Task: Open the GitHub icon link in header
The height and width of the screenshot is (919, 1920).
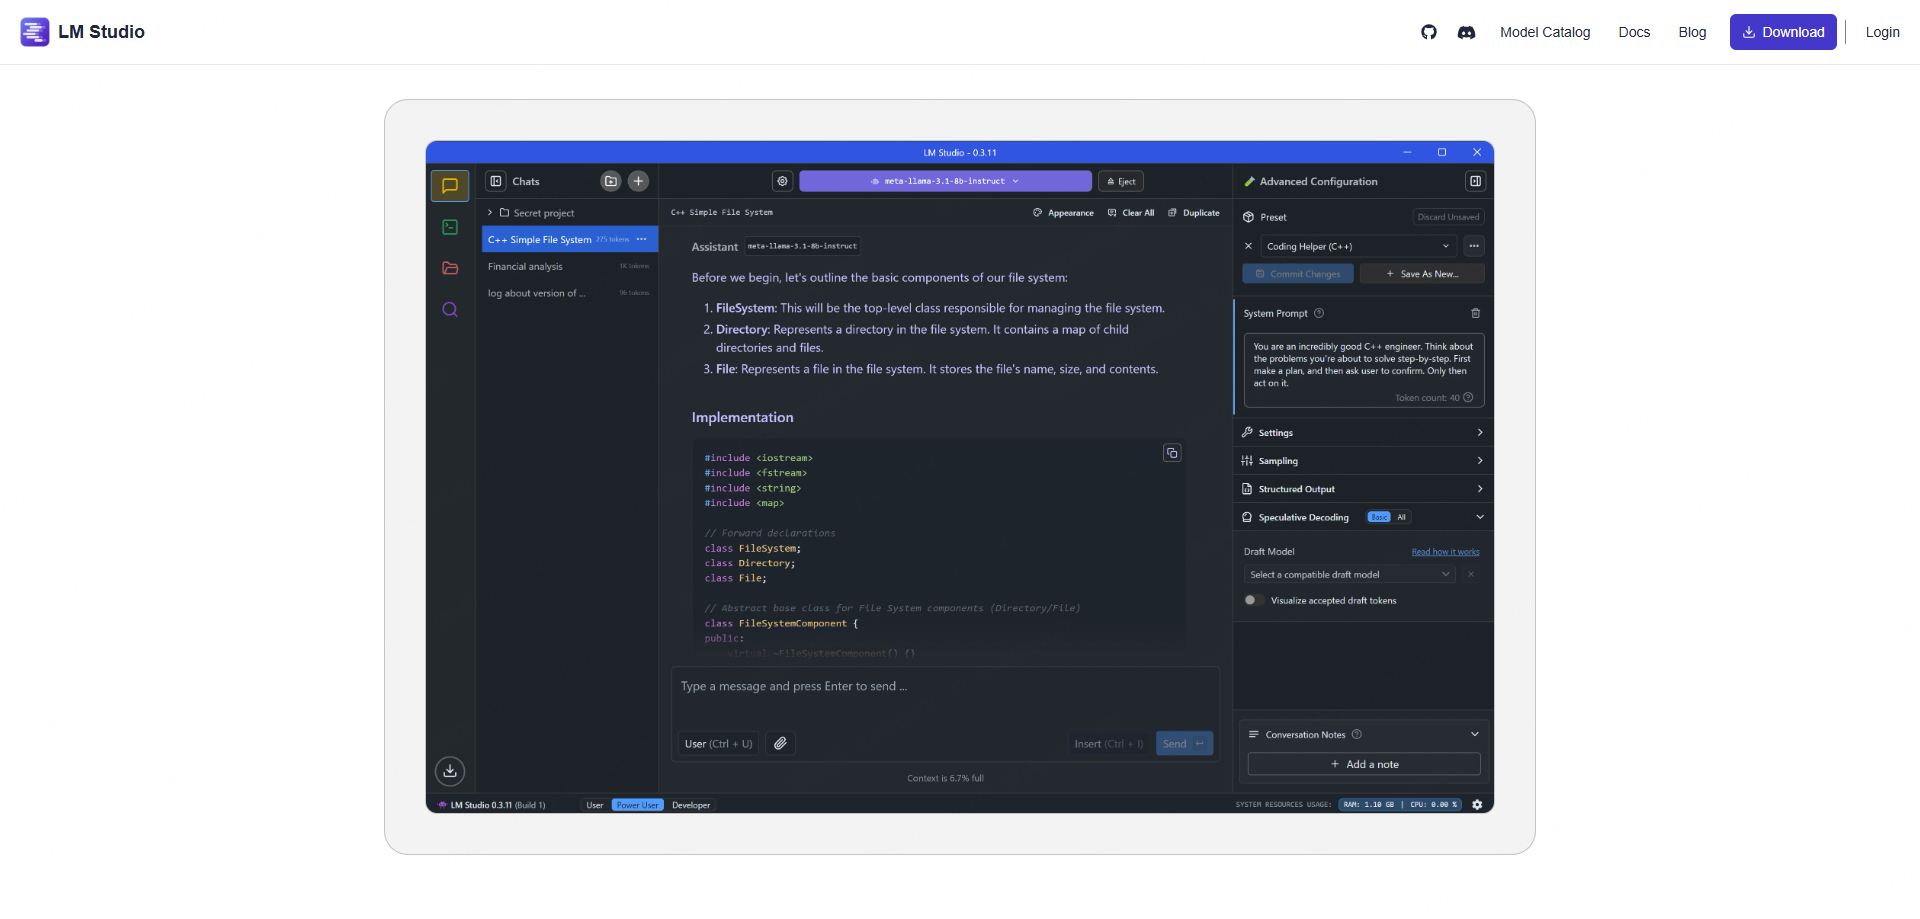Action: pos(1428,32)
